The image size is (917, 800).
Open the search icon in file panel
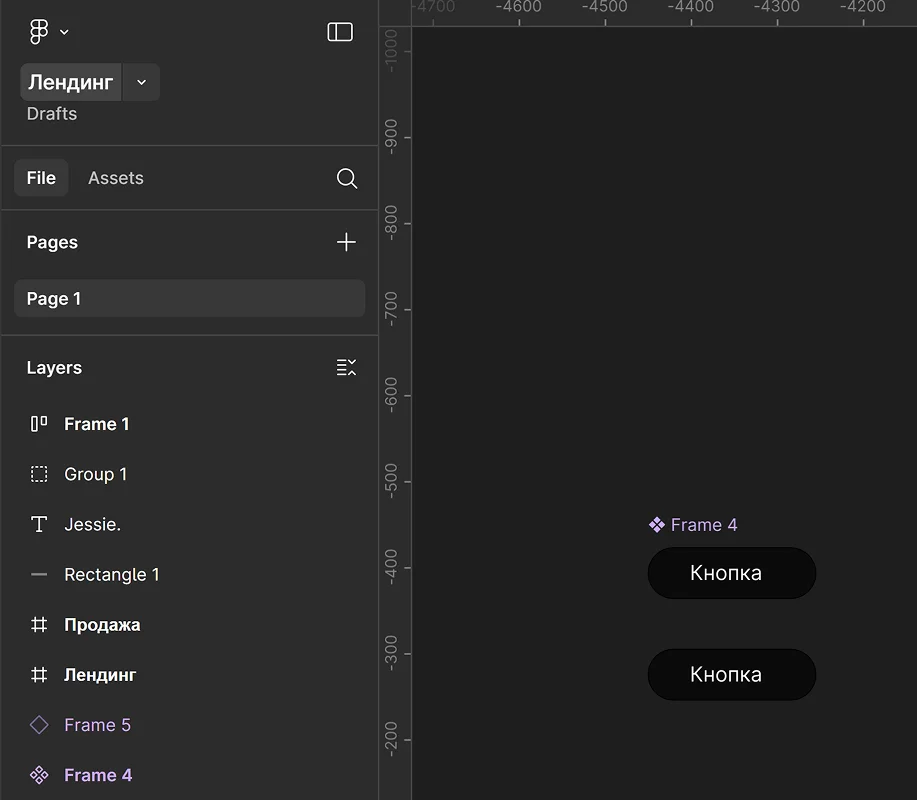pos(346,178)
